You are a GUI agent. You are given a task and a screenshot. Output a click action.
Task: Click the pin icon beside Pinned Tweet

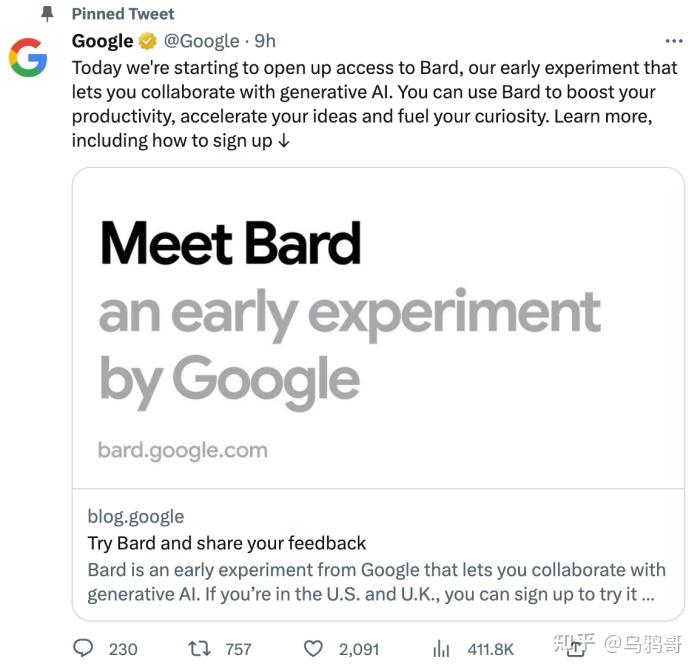[47, 14]
